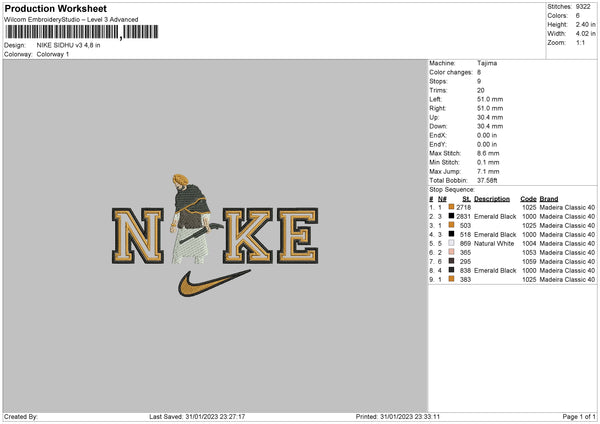
Task: Select code 1053 in the stop sequence
Action: click(529, 253)
